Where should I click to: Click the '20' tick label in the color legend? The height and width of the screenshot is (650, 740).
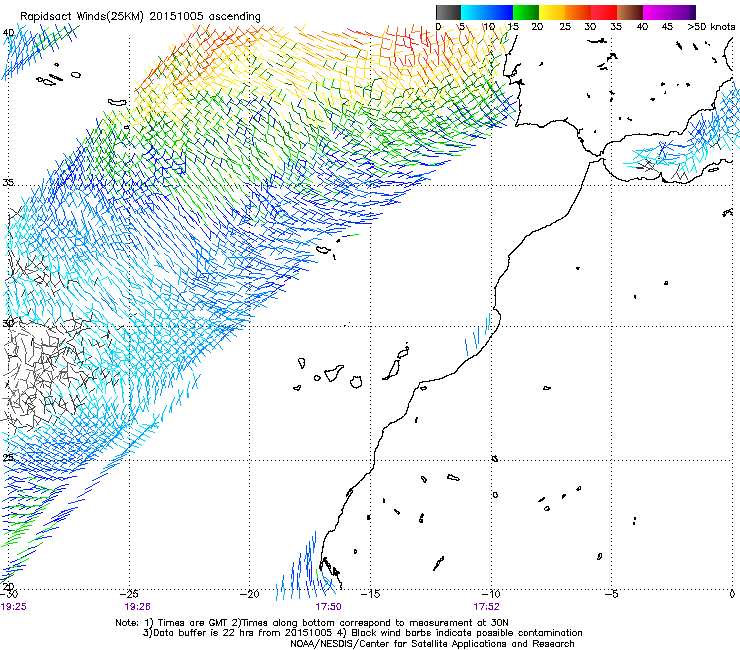[x=537, y=27]
